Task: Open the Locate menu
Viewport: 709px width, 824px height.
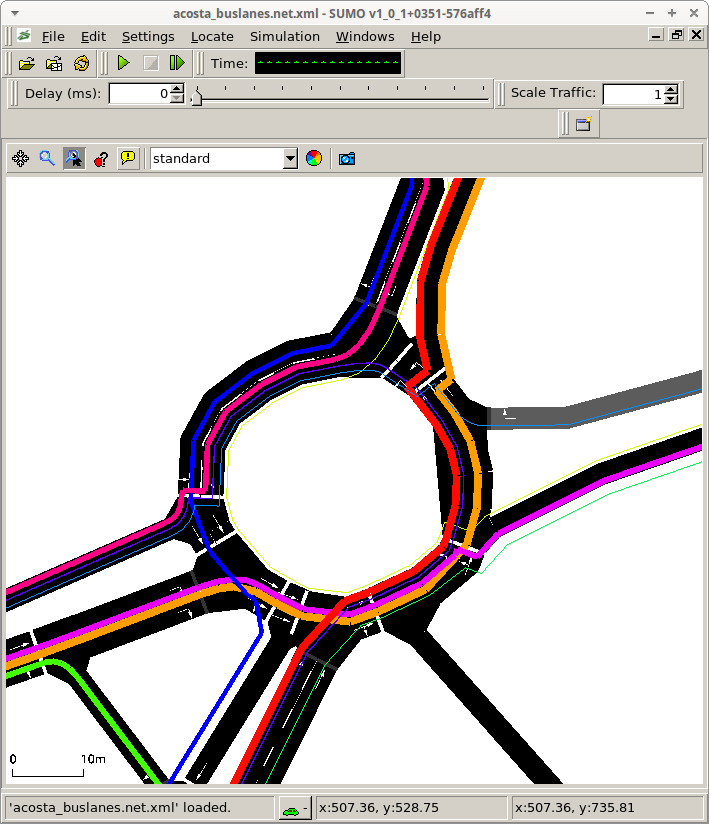Action: coord(212,36)
